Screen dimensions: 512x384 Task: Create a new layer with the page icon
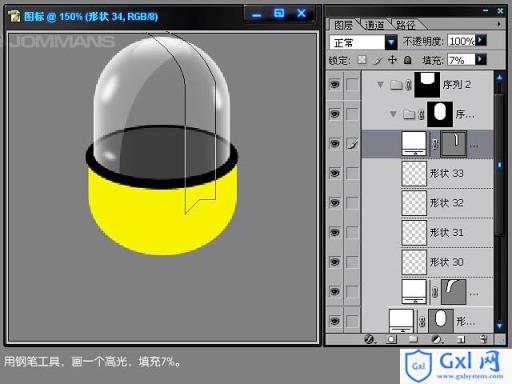pyautogui.click(x=461, y=339)
